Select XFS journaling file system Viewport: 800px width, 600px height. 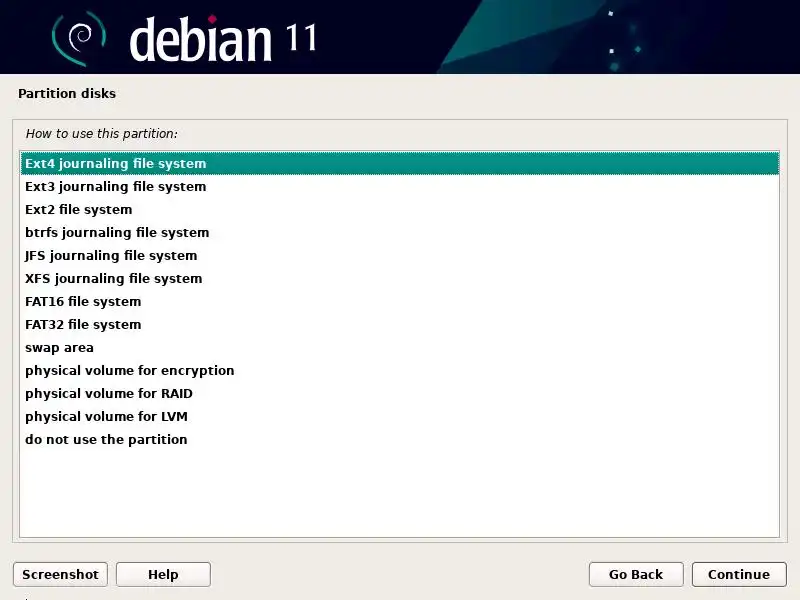tap(399, 279)
